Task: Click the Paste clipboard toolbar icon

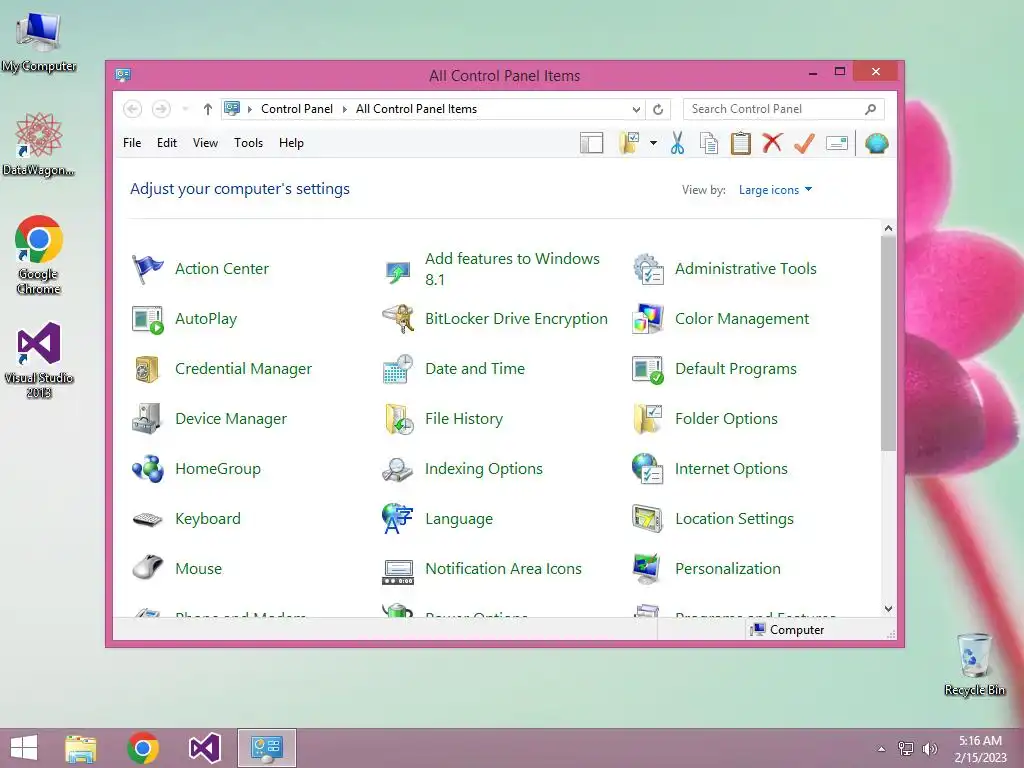Action: pos(741,143)
